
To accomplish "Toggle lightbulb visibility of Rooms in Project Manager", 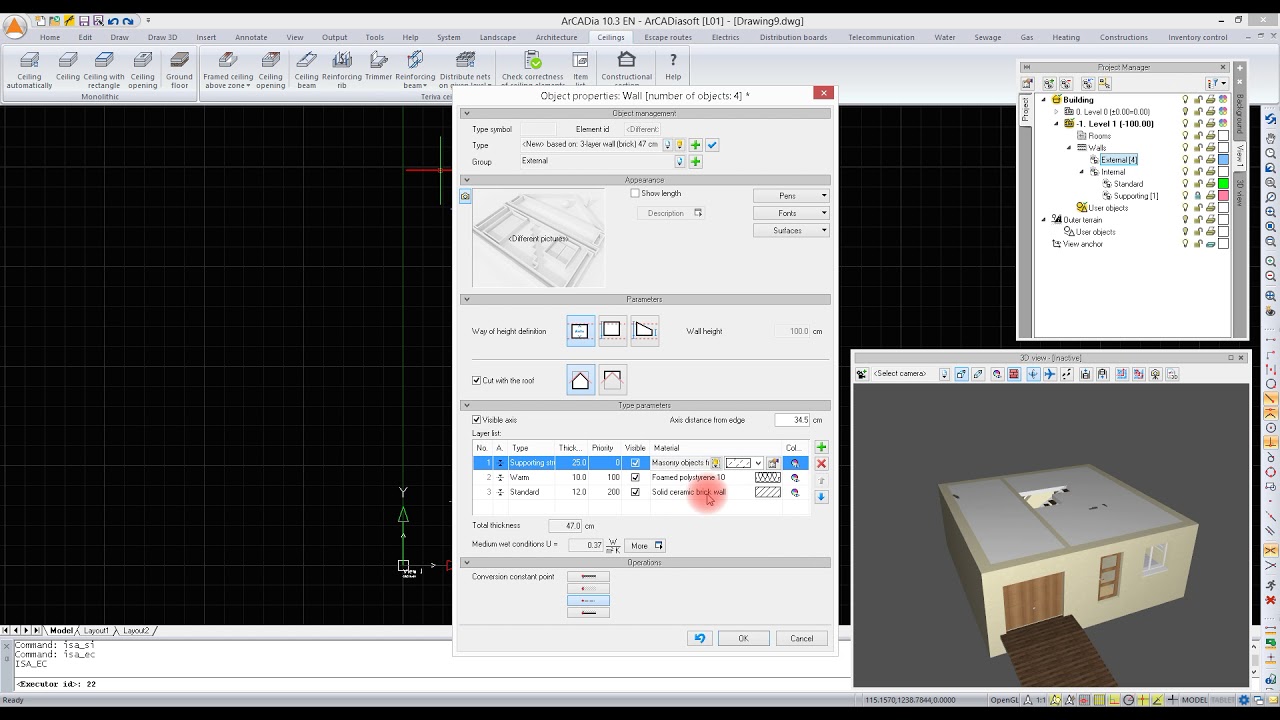I will pos(1186,136).
